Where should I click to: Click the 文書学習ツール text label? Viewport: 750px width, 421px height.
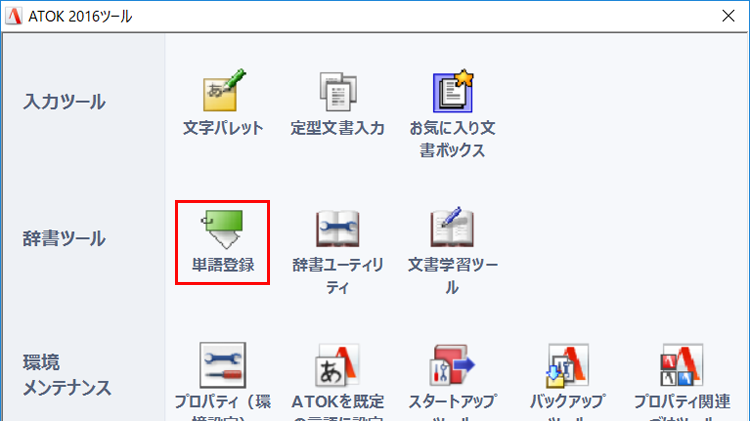coord(452,276)
